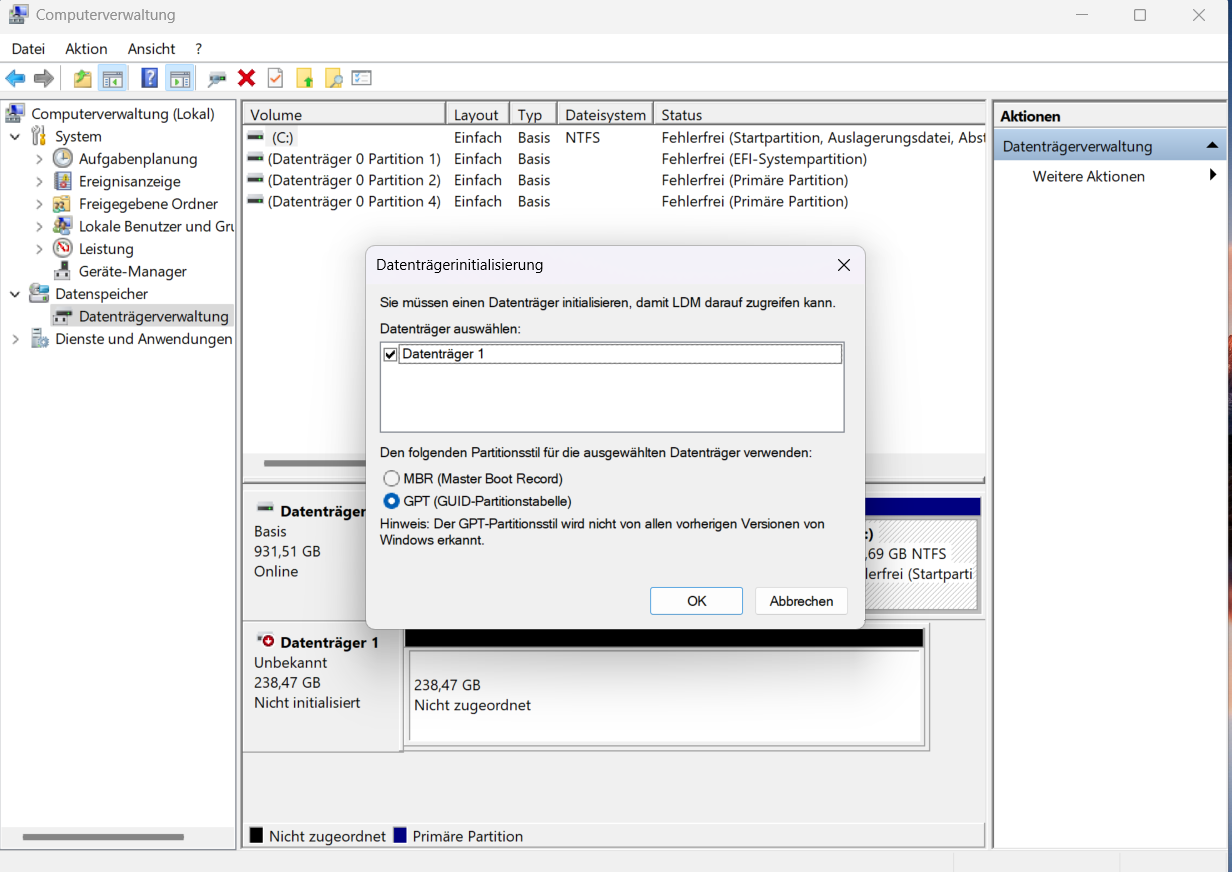Confirm disk initialization with OK
The image size is (1232, 872).
696,601
